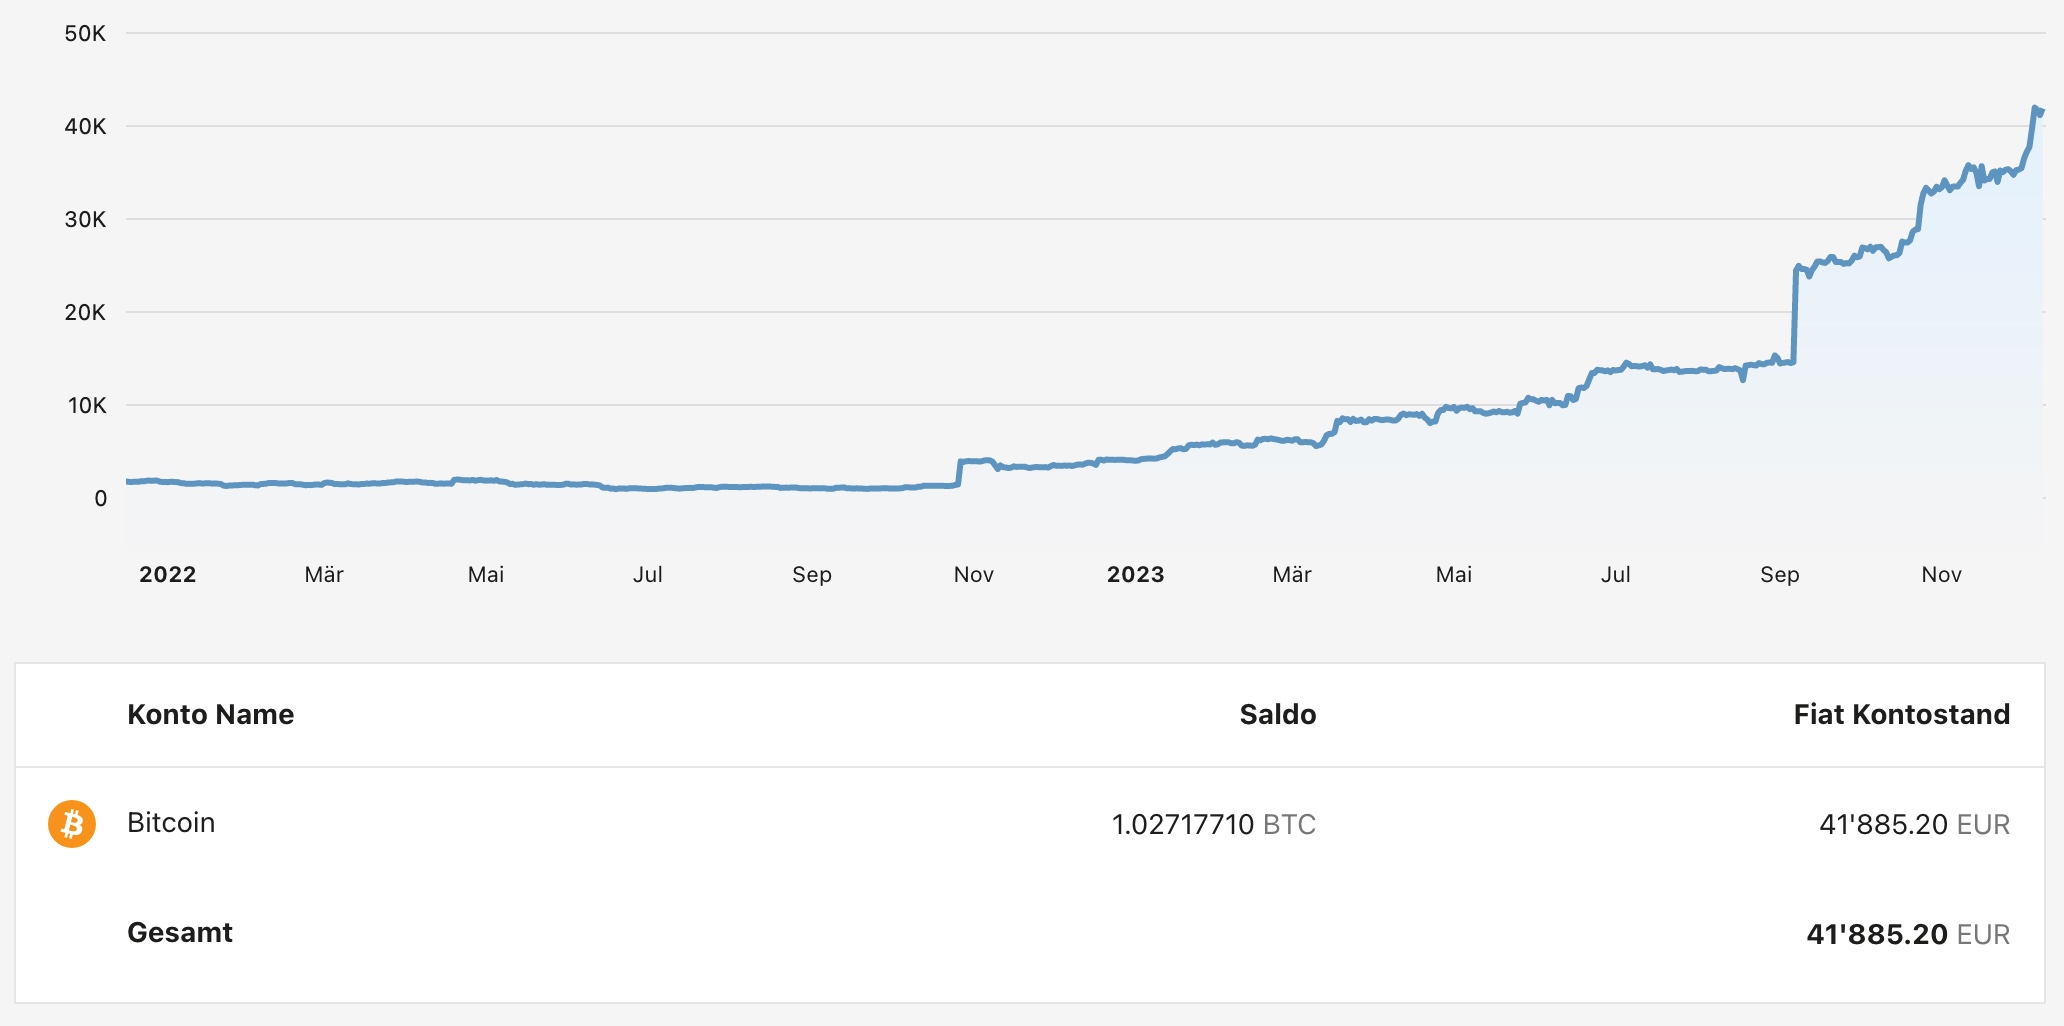Sort by the Konto Name column header
This screenshot has height=1026, width=2064.
coord(210,714)
